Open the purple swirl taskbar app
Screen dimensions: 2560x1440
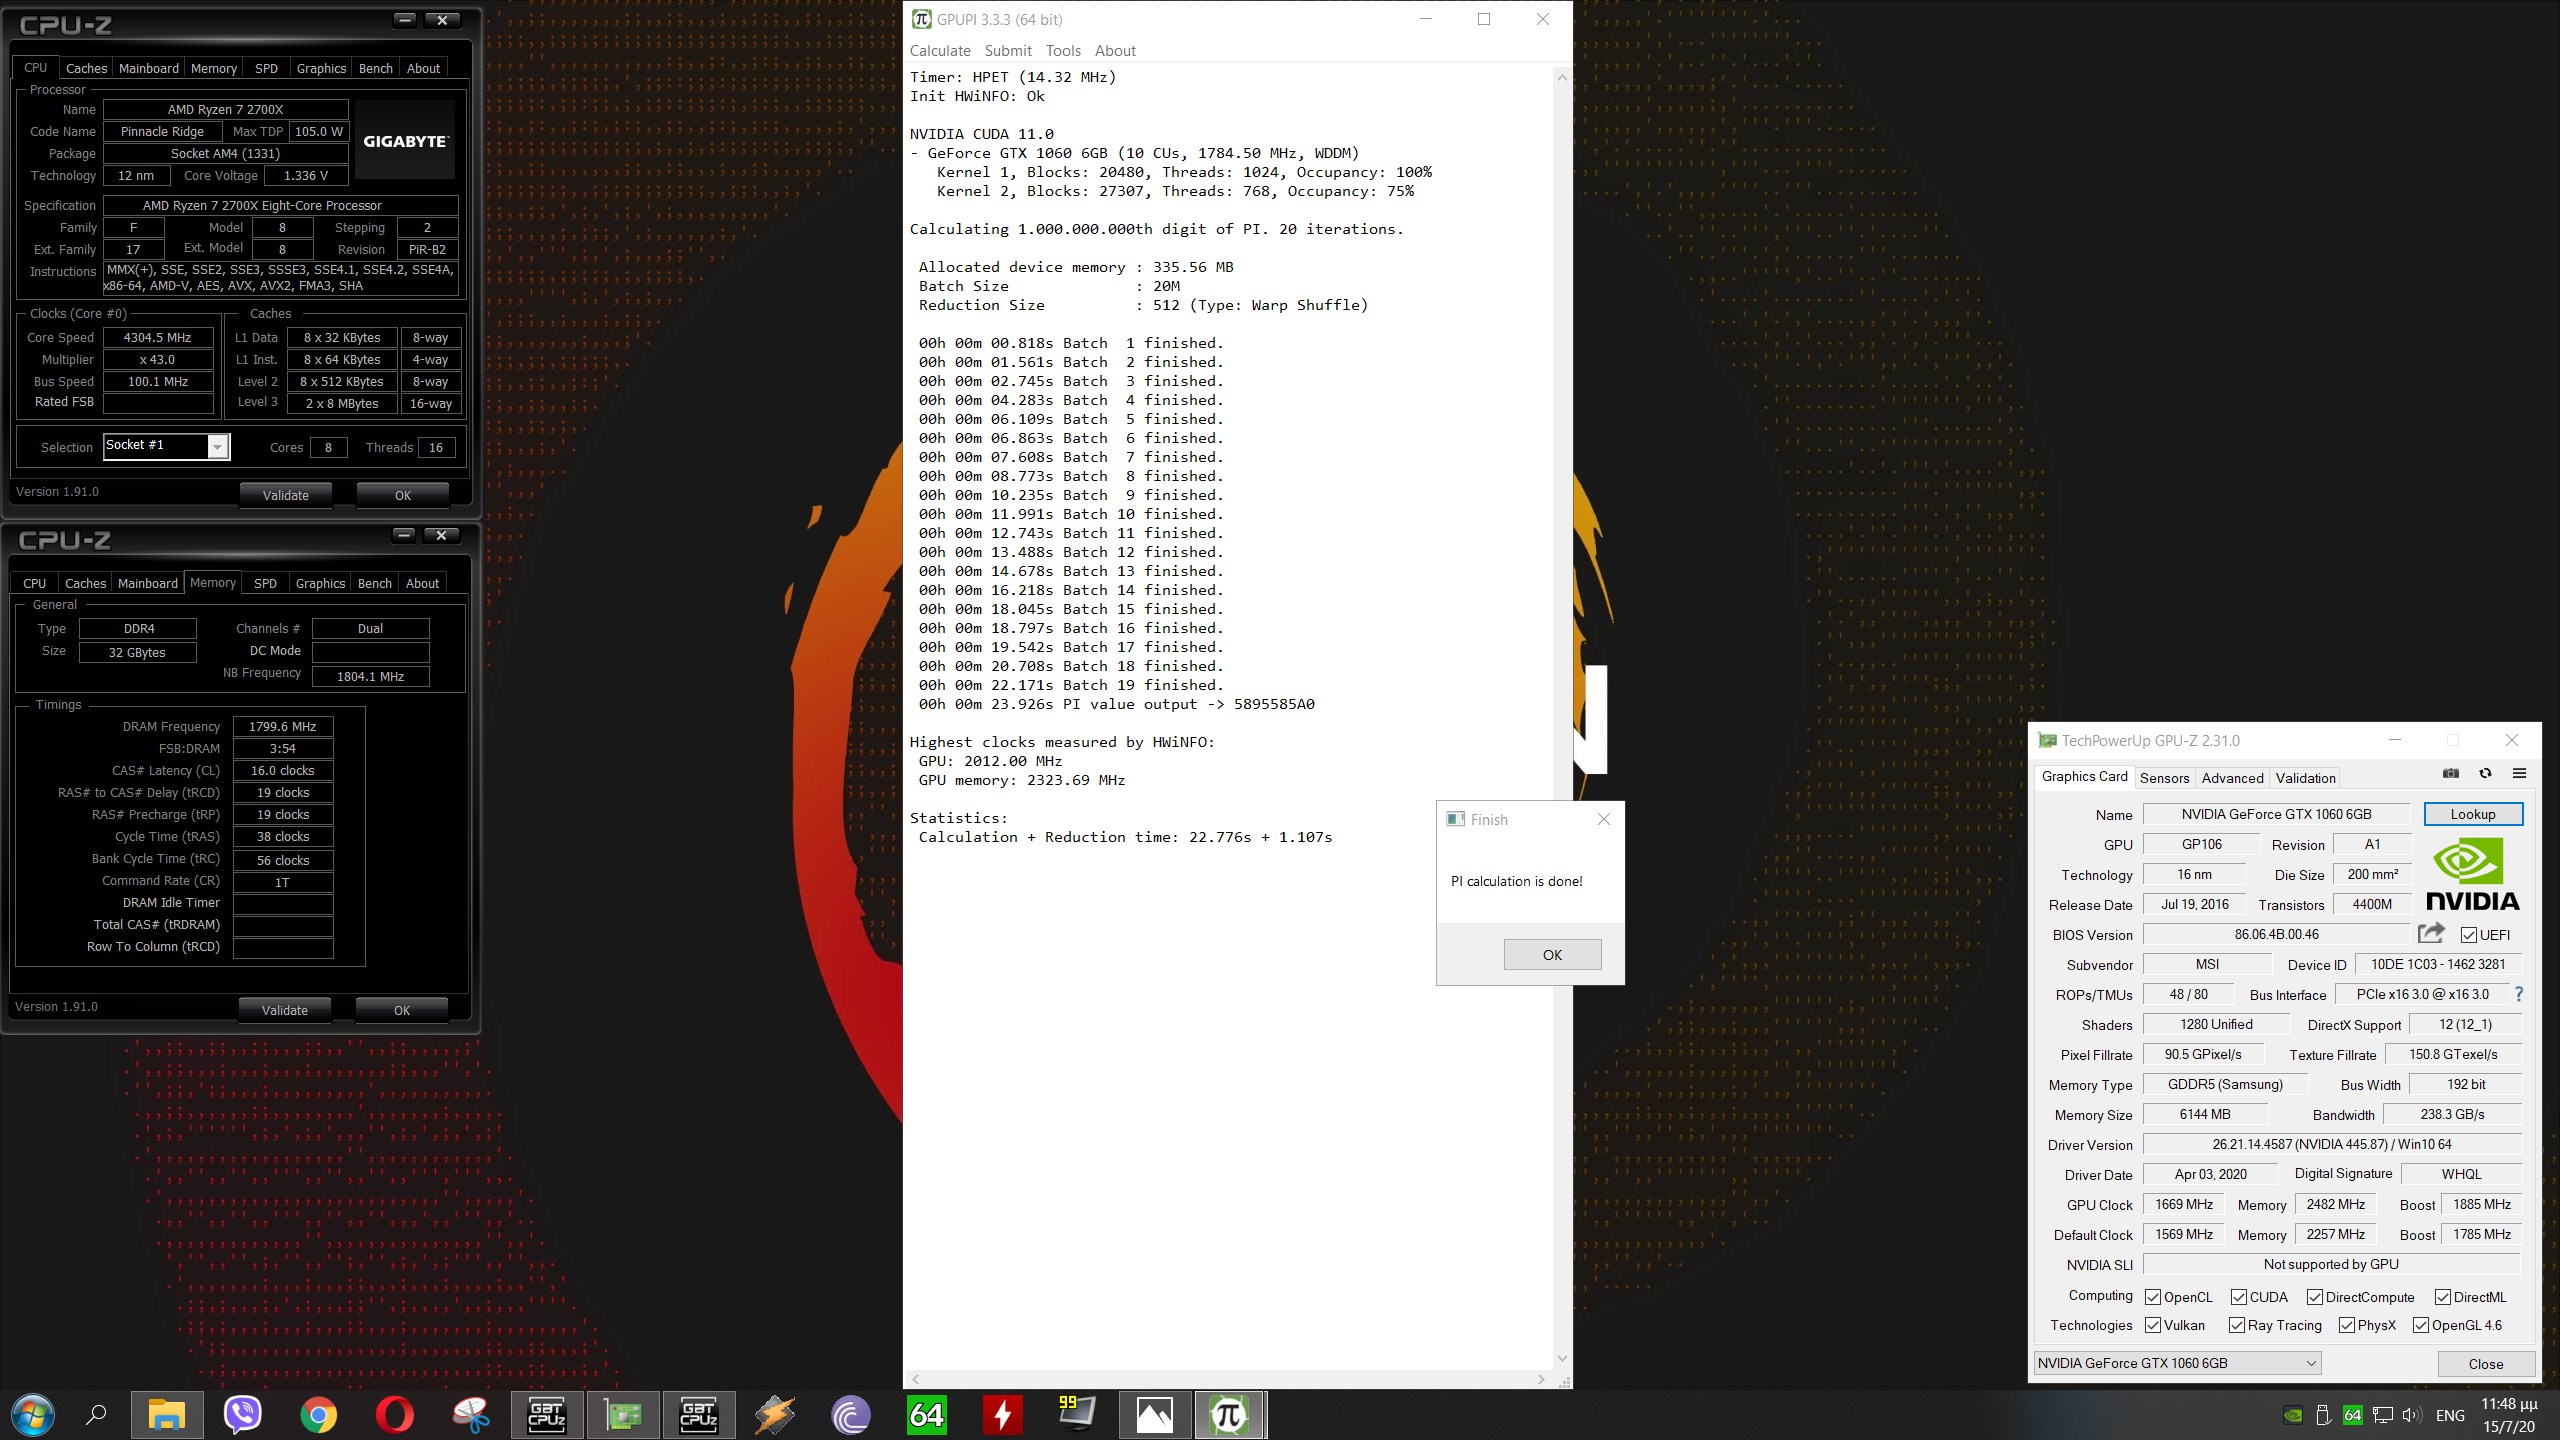coord(851,1415)
